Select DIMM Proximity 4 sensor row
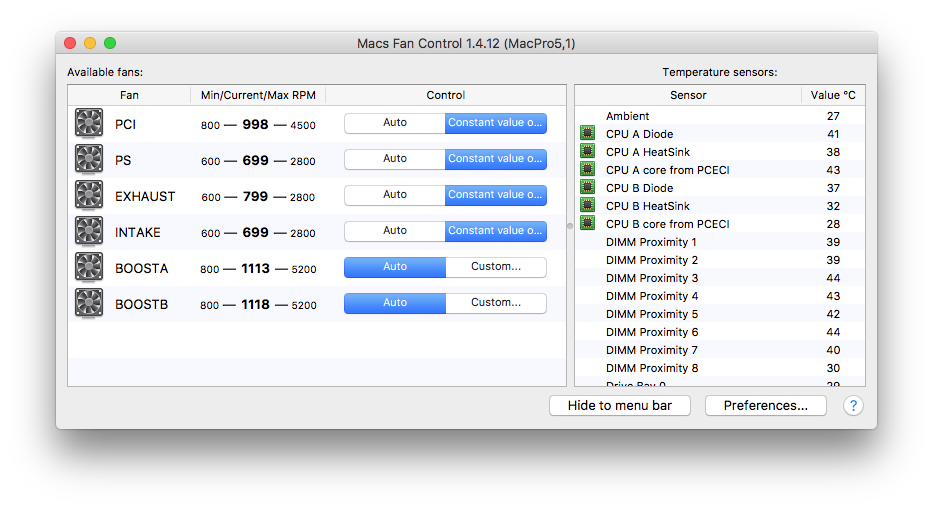Screen dimensions: 933x509 coord(720,296)
